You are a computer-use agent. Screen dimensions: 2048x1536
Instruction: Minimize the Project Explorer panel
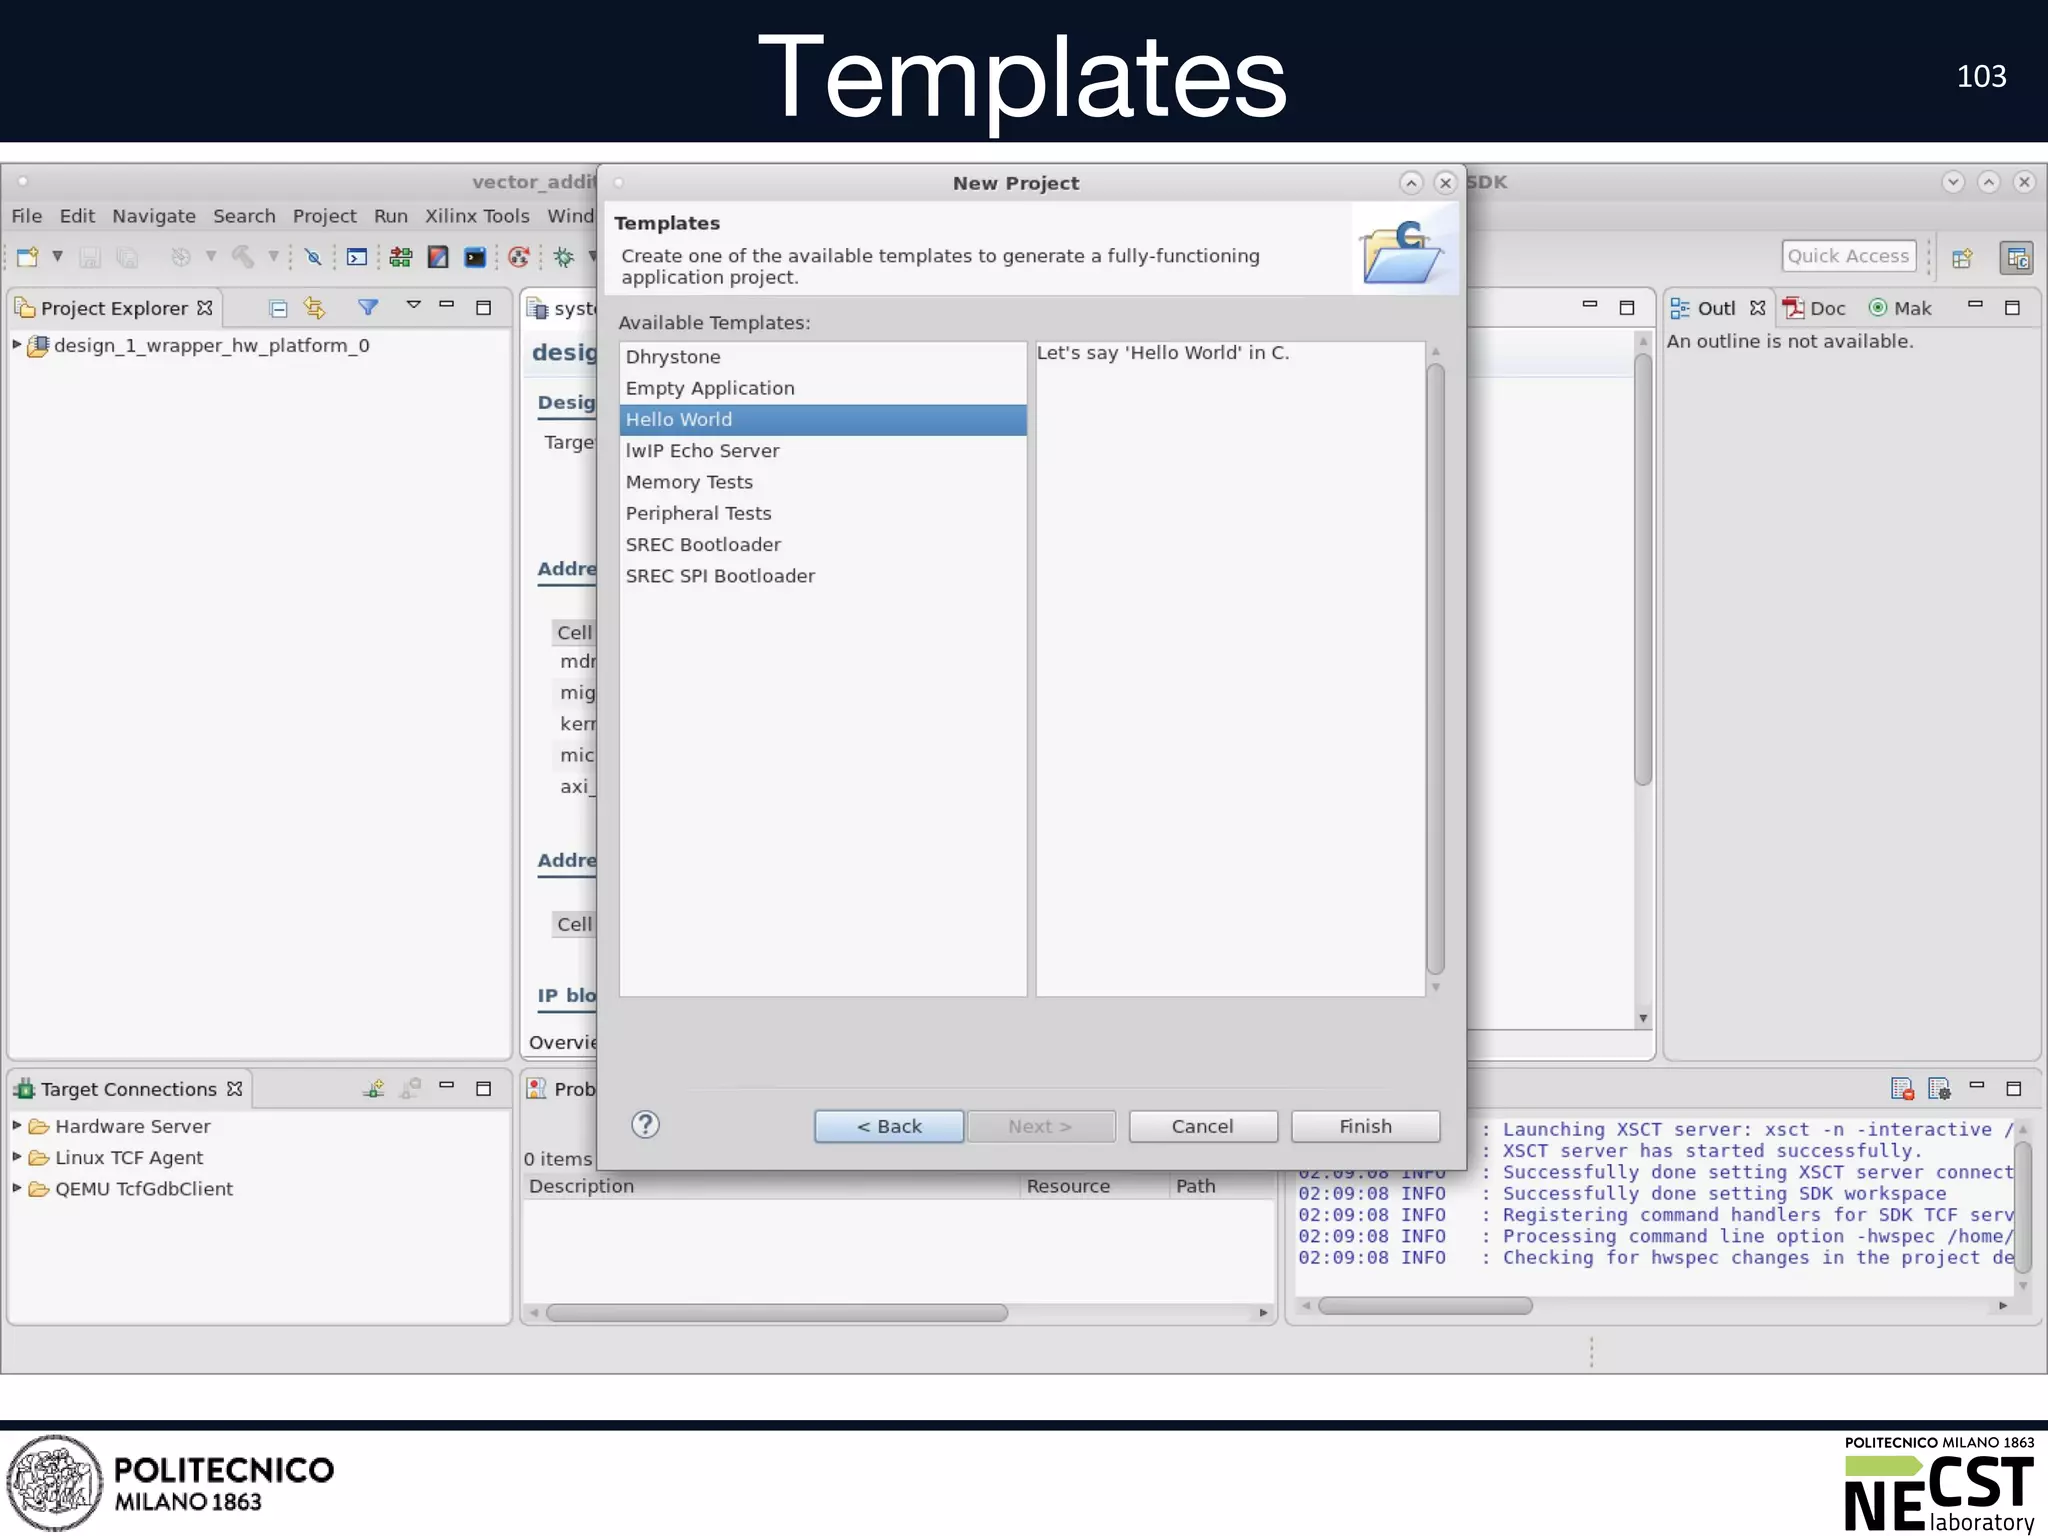pyautogui.click(x=447, y=304)
